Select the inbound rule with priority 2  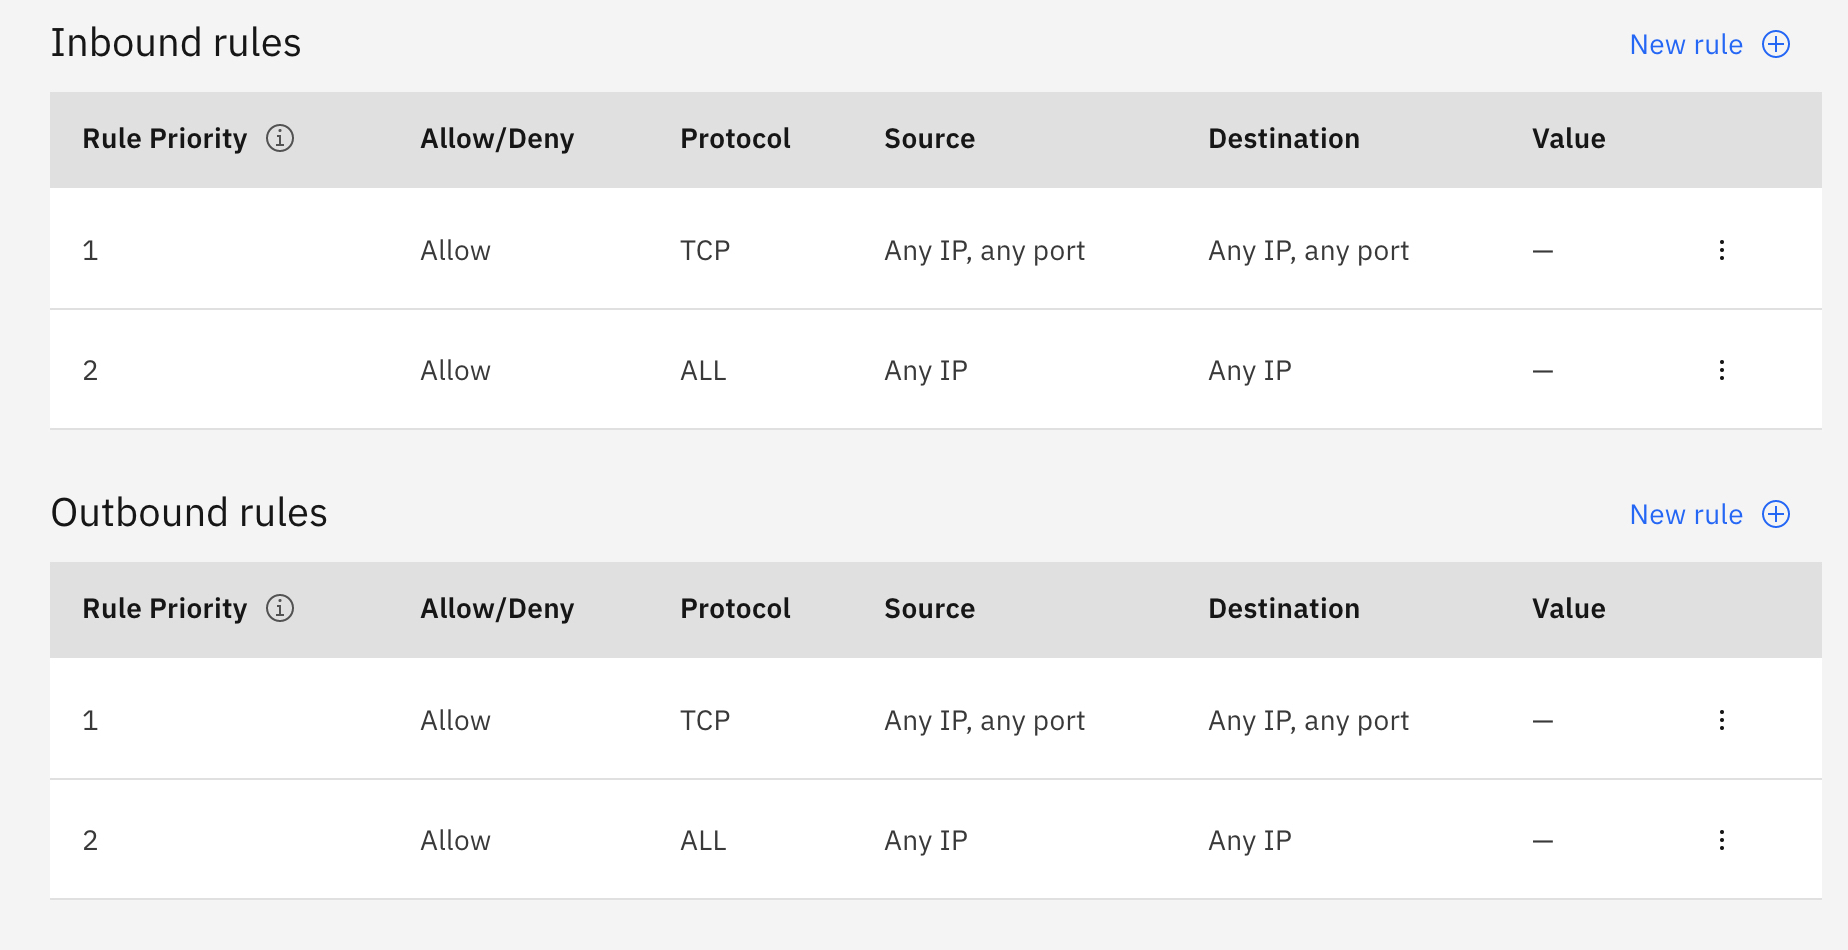[x=90, y=370]
